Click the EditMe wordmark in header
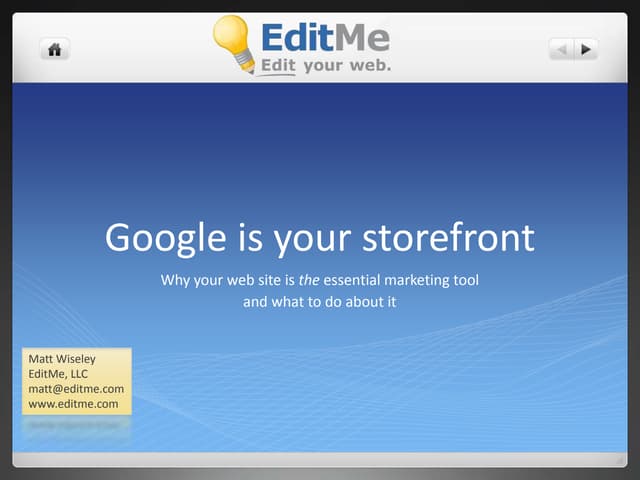640x480 pixels. click(x=325, y=37)
